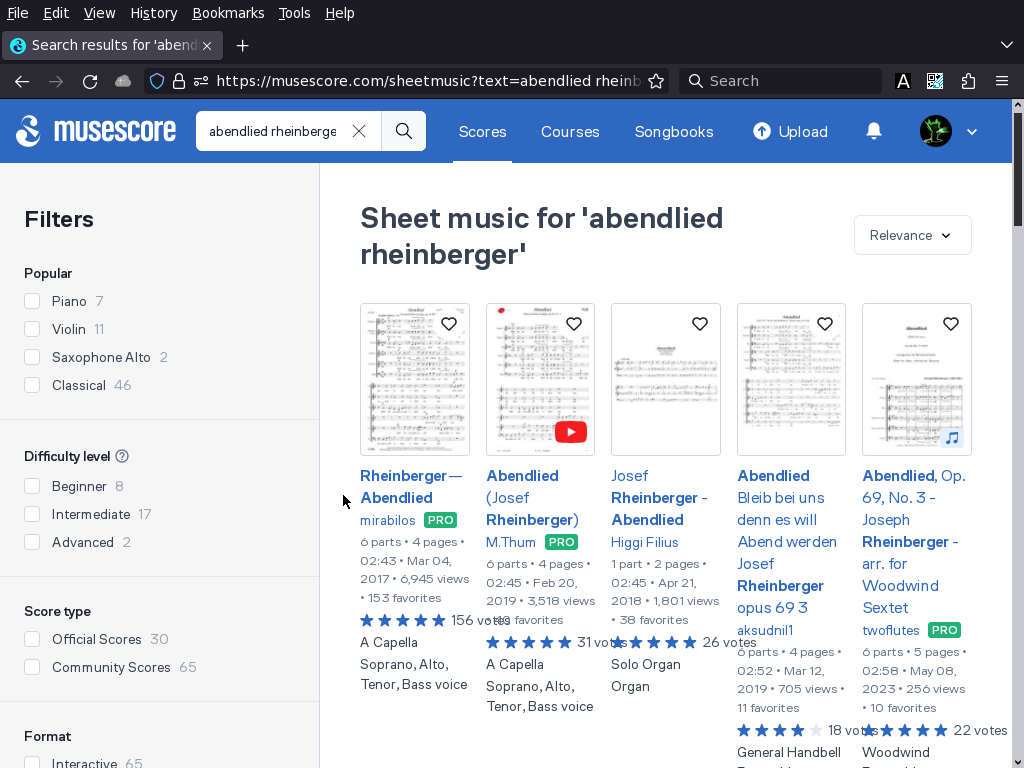Image resolution: width=1024 pixels, height=768 pixels.
Task: Go to Courses section
Action: click(570, 131)
